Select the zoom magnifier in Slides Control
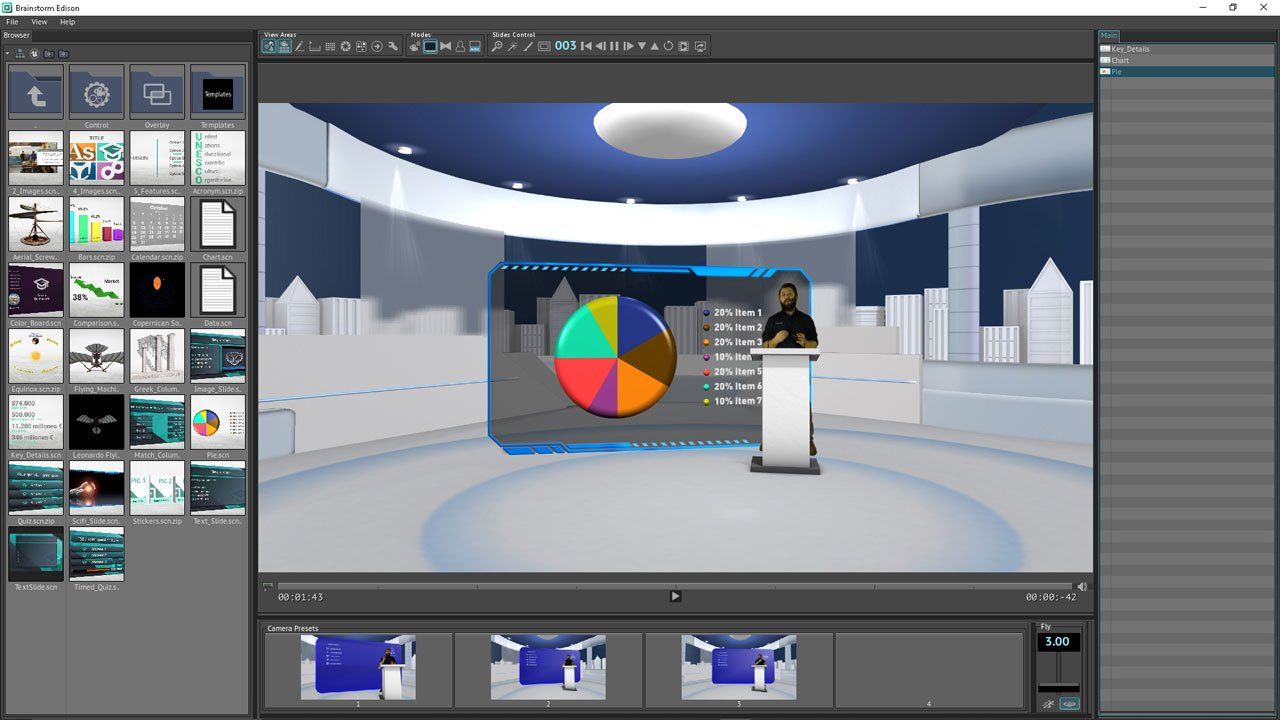This screenshot has width=1280, height=720. click(496, 46)
